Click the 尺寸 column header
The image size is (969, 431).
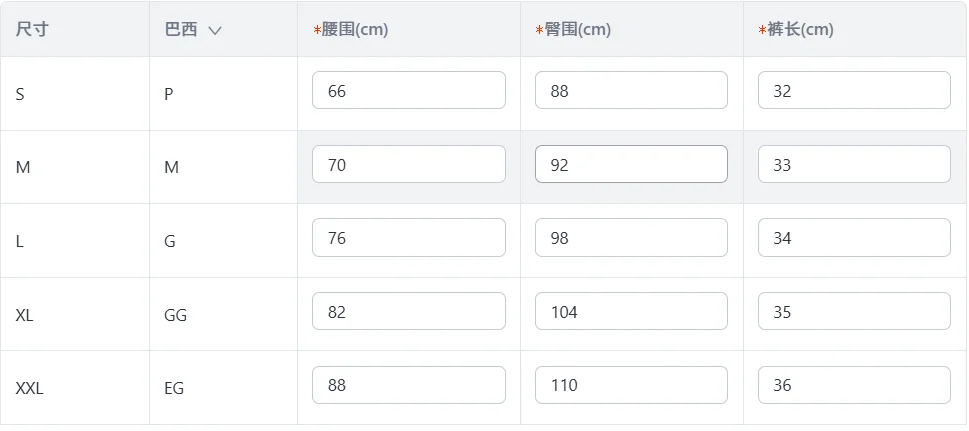tap(32, 30)
